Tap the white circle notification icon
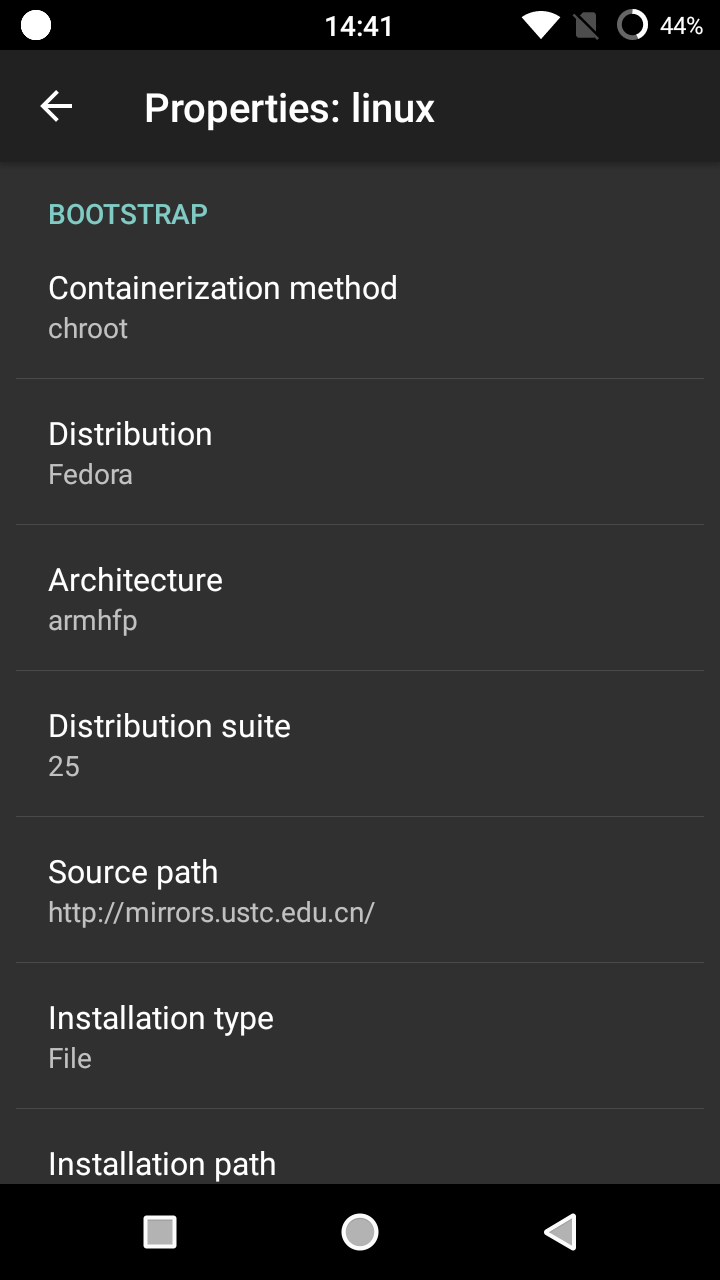This screenshot has width=720, height=1280. pyautogui.click(x=36, y=26)
